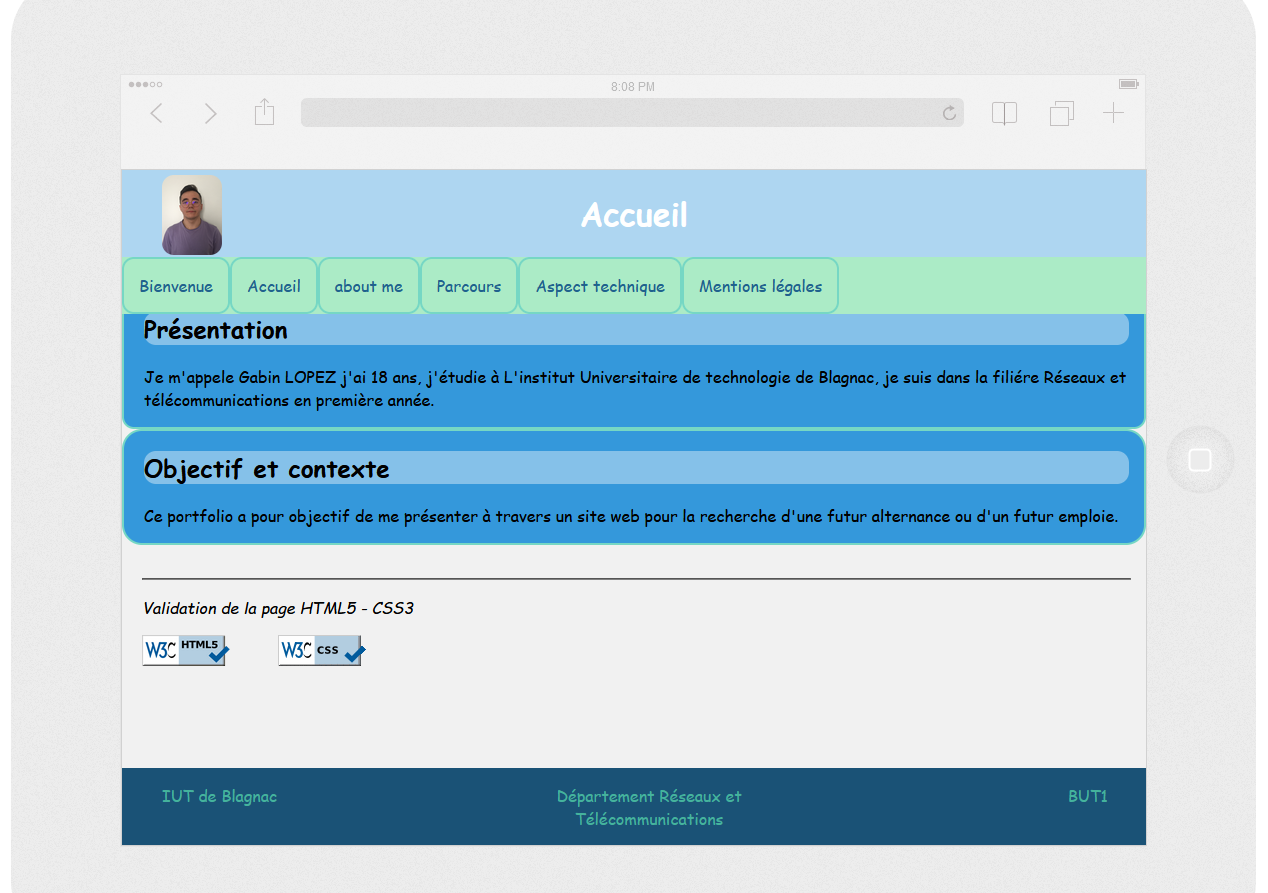Show all tabs with the tabs icon
Screen dimensions: 1268x893
point(1062,113)
